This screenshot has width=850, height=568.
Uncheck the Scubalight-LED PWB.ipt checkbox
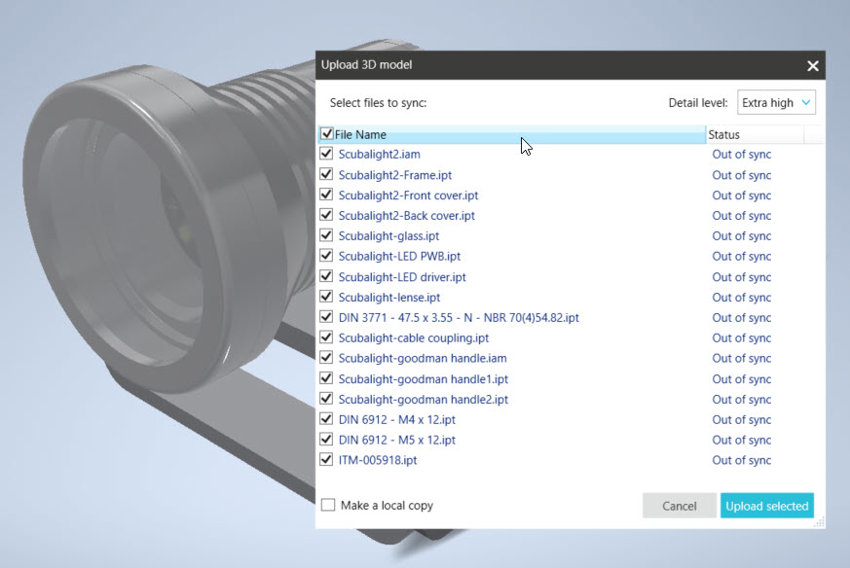point(326,255)
